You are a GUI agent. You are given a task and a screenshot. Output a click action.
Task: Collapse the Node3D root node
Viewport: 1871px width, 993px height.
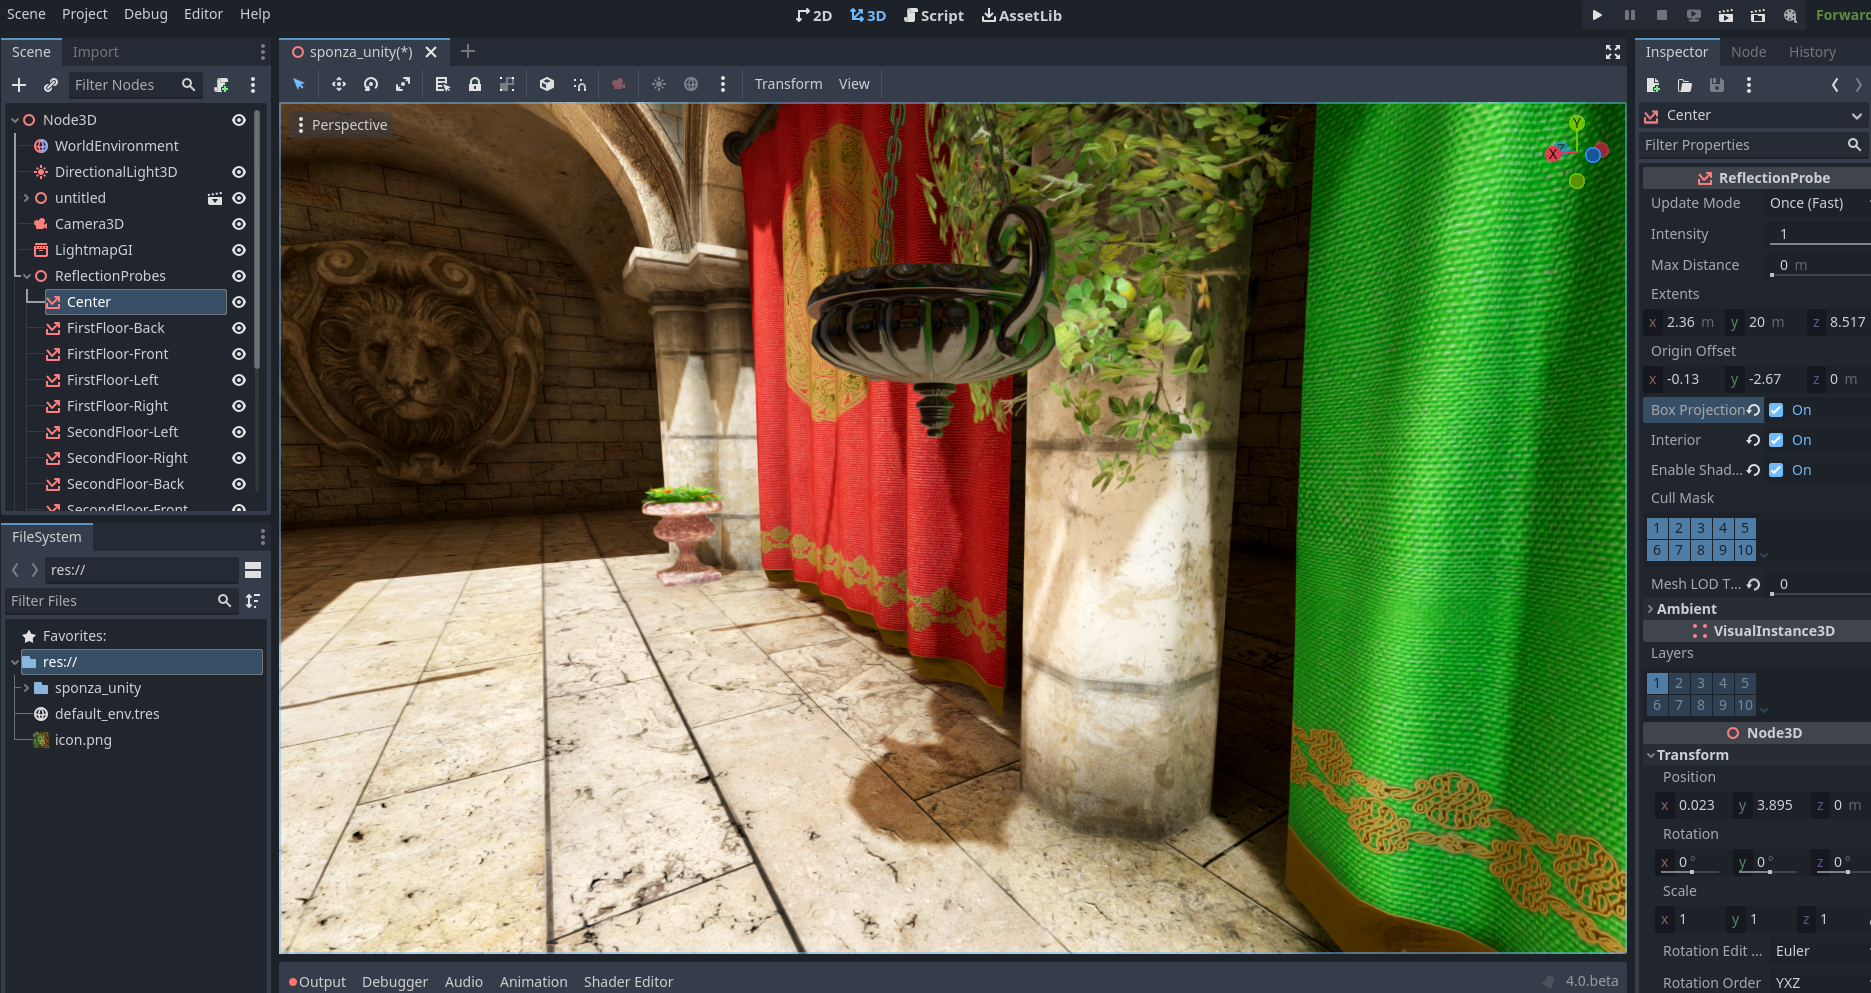[x=15, y=120]
